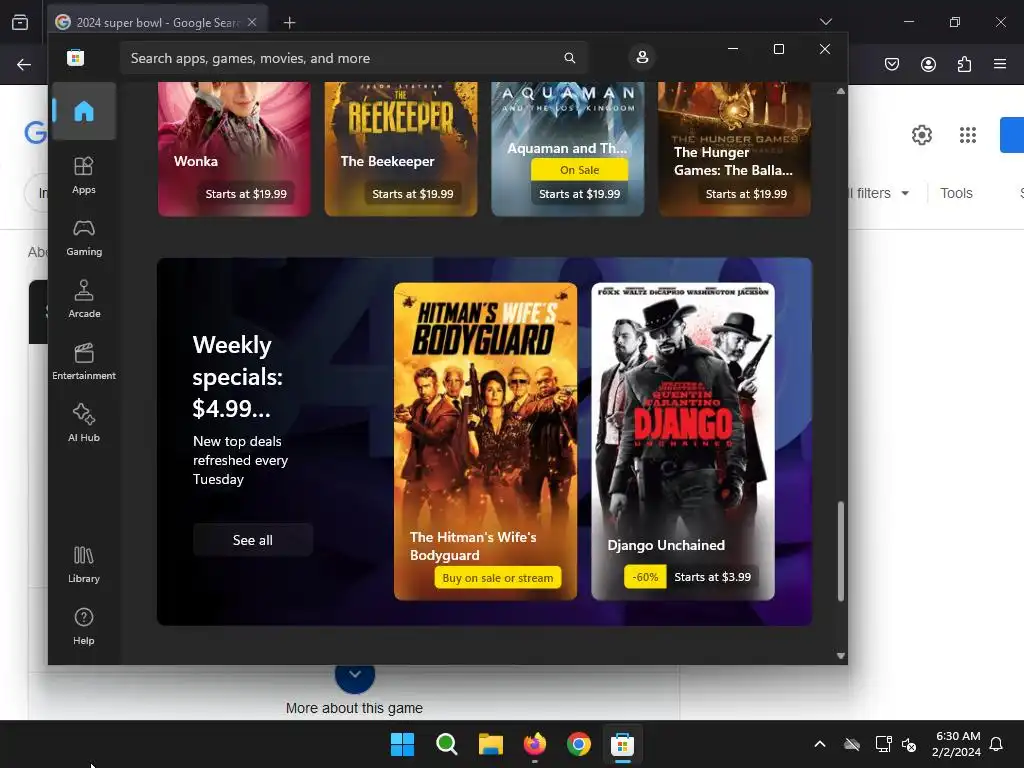The height and width of the screenshot is (768, 1024).
Task: Click the muted volume tray icon
Action: click(909, 744)
